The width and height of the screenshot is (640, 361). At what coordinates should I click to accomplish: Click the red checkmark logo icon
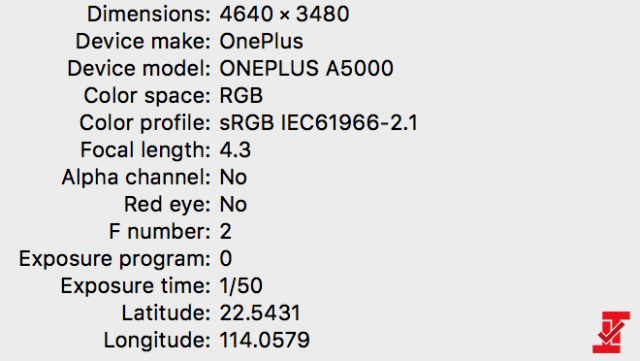point(611,332)
